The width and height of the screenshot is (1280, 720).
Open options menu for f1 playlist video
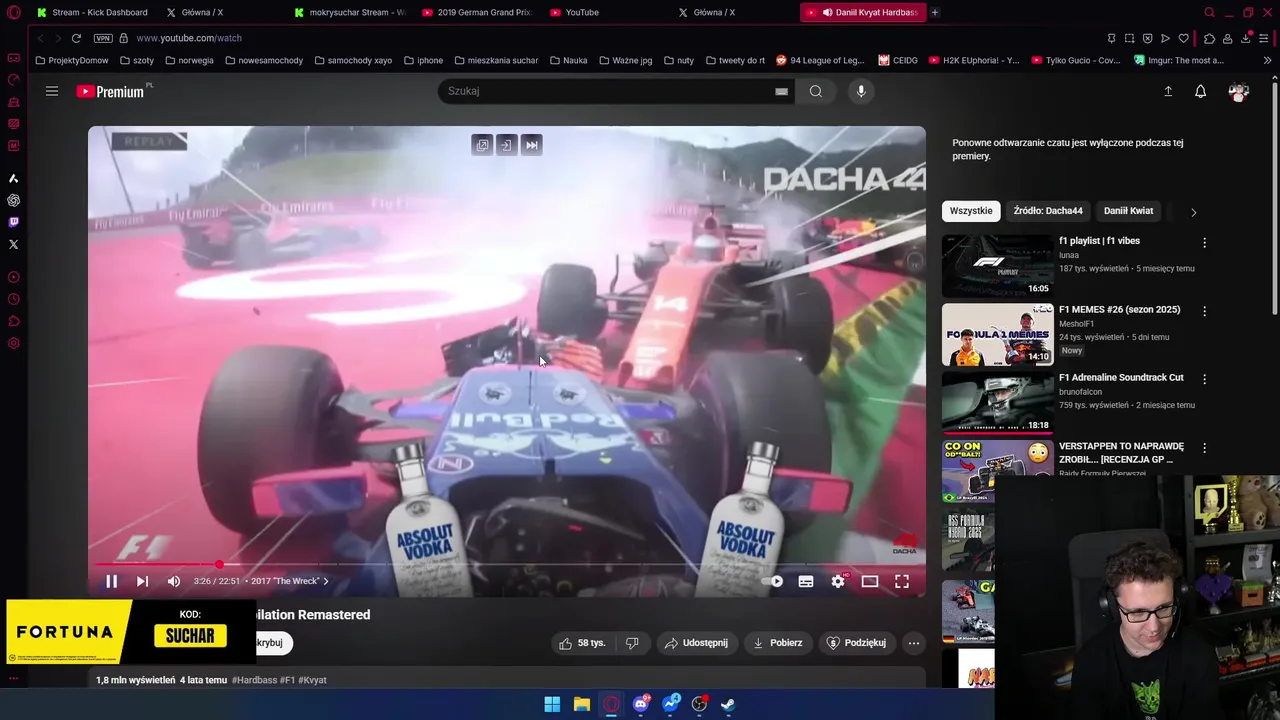pos(1204,243)
